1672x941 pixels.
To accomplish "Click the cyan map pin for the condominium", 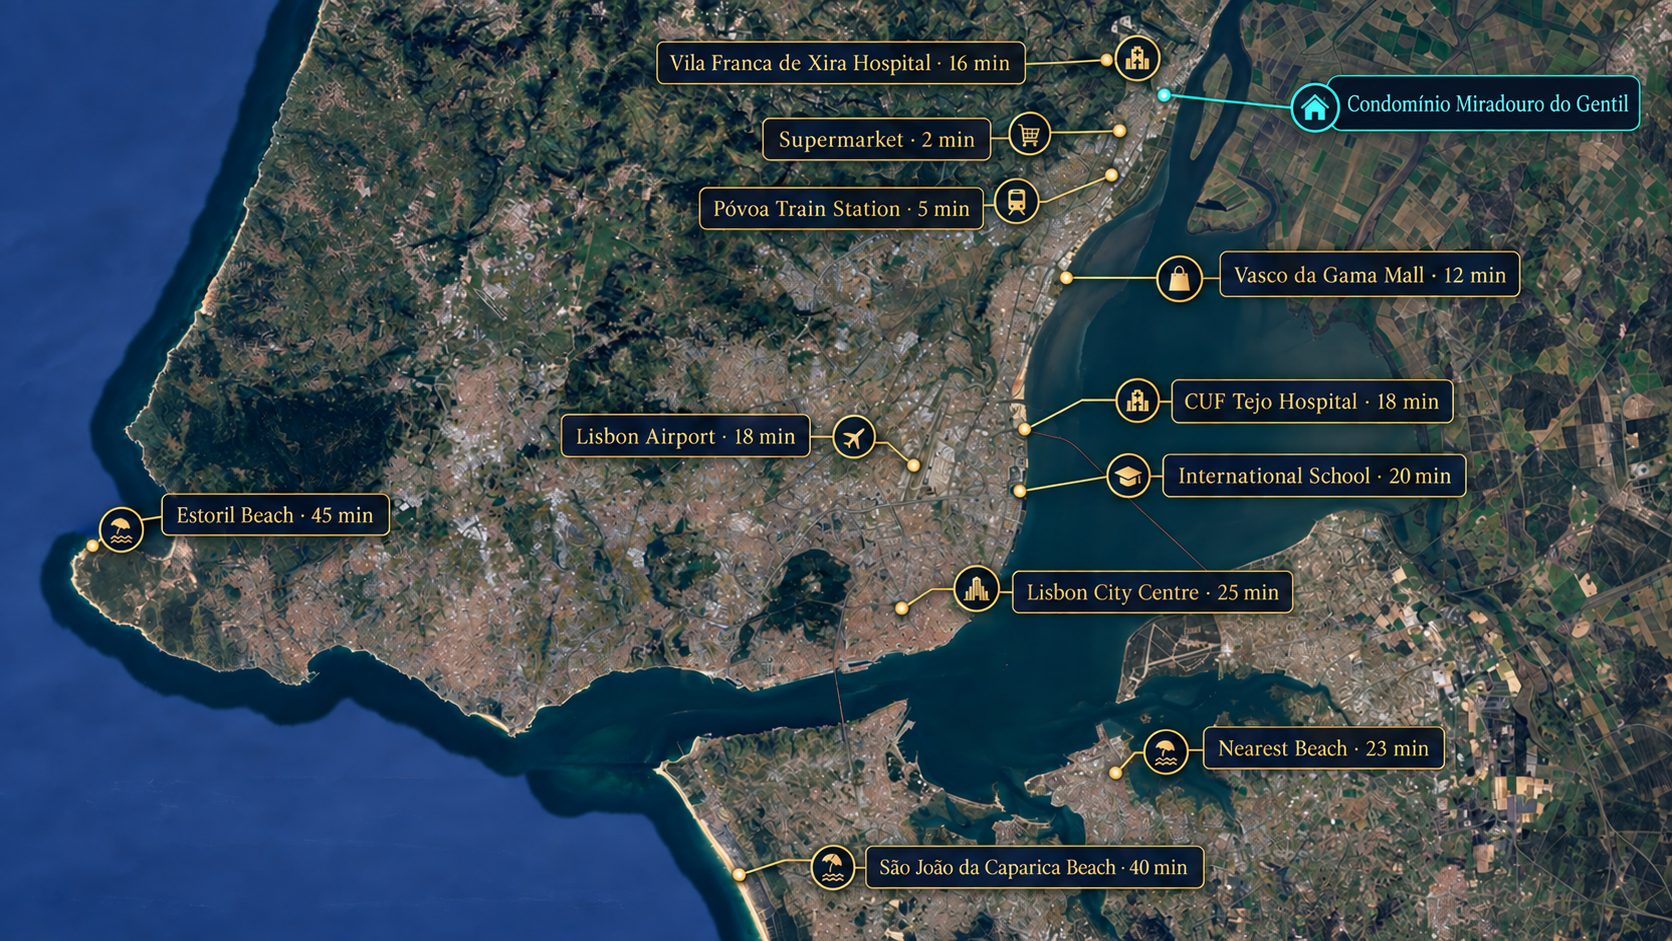I will (1164, 95).
